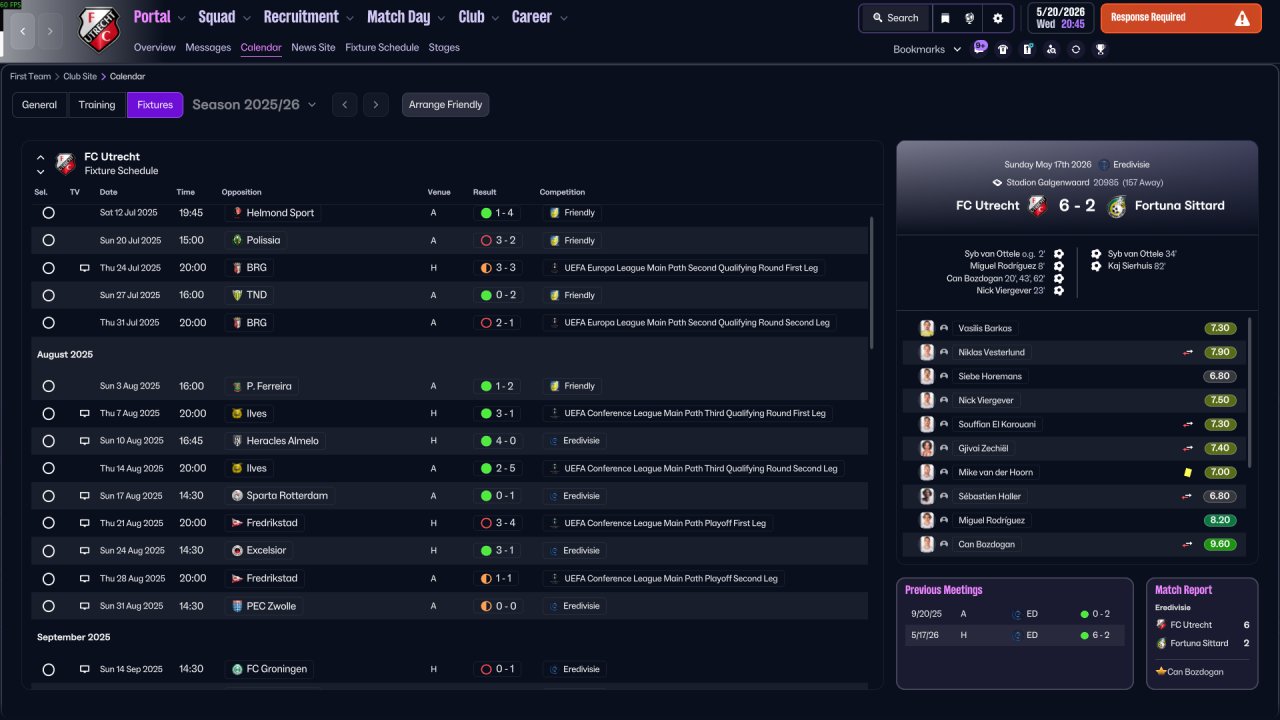Open the News Site tab
The width and height of the screenshot is (1280, 720).
tap(313, 47)
